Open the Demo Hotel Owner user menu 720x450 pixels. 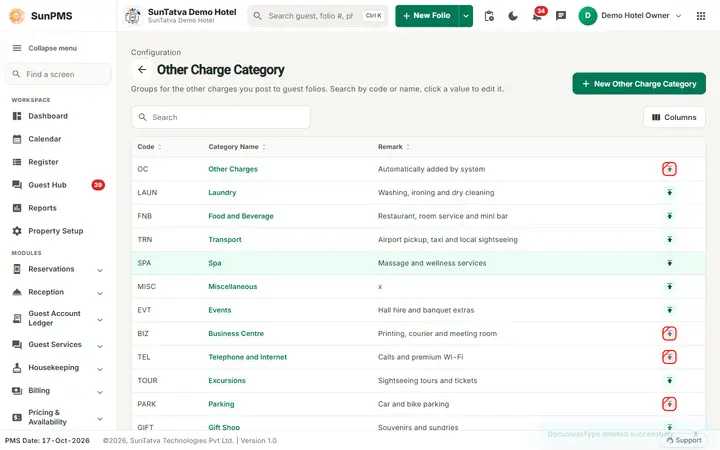click(x=630, y=16)
